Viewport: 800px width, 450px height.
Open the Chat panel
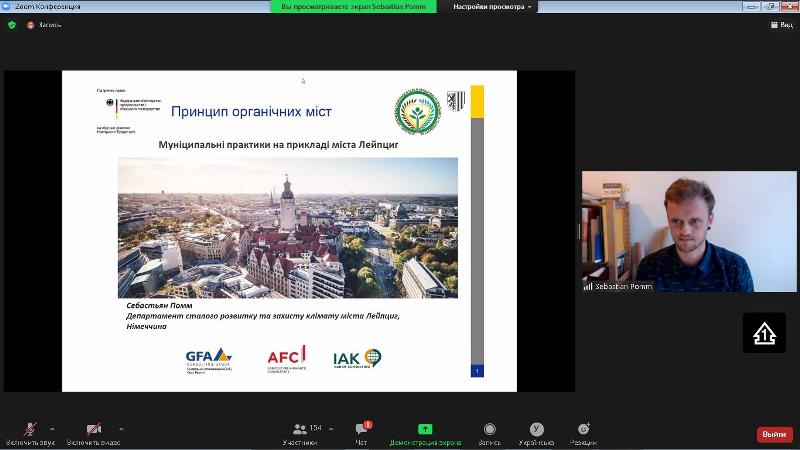click(362, 433)
